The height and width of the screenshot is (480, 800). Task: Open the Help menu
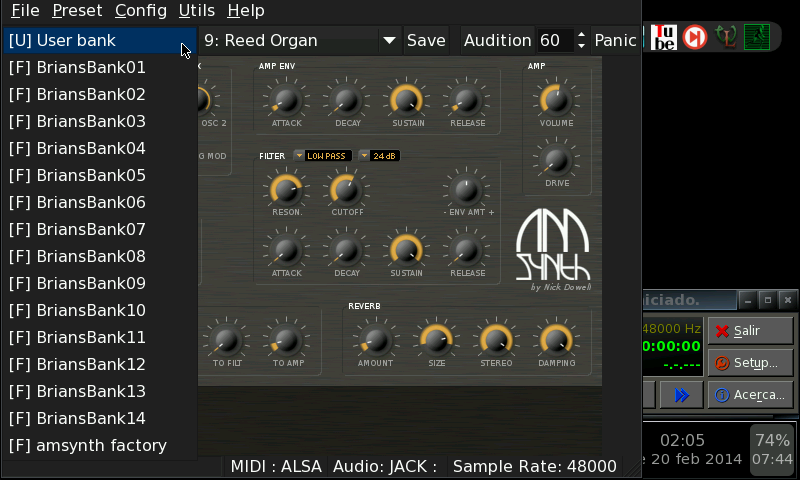click(245, 10)
